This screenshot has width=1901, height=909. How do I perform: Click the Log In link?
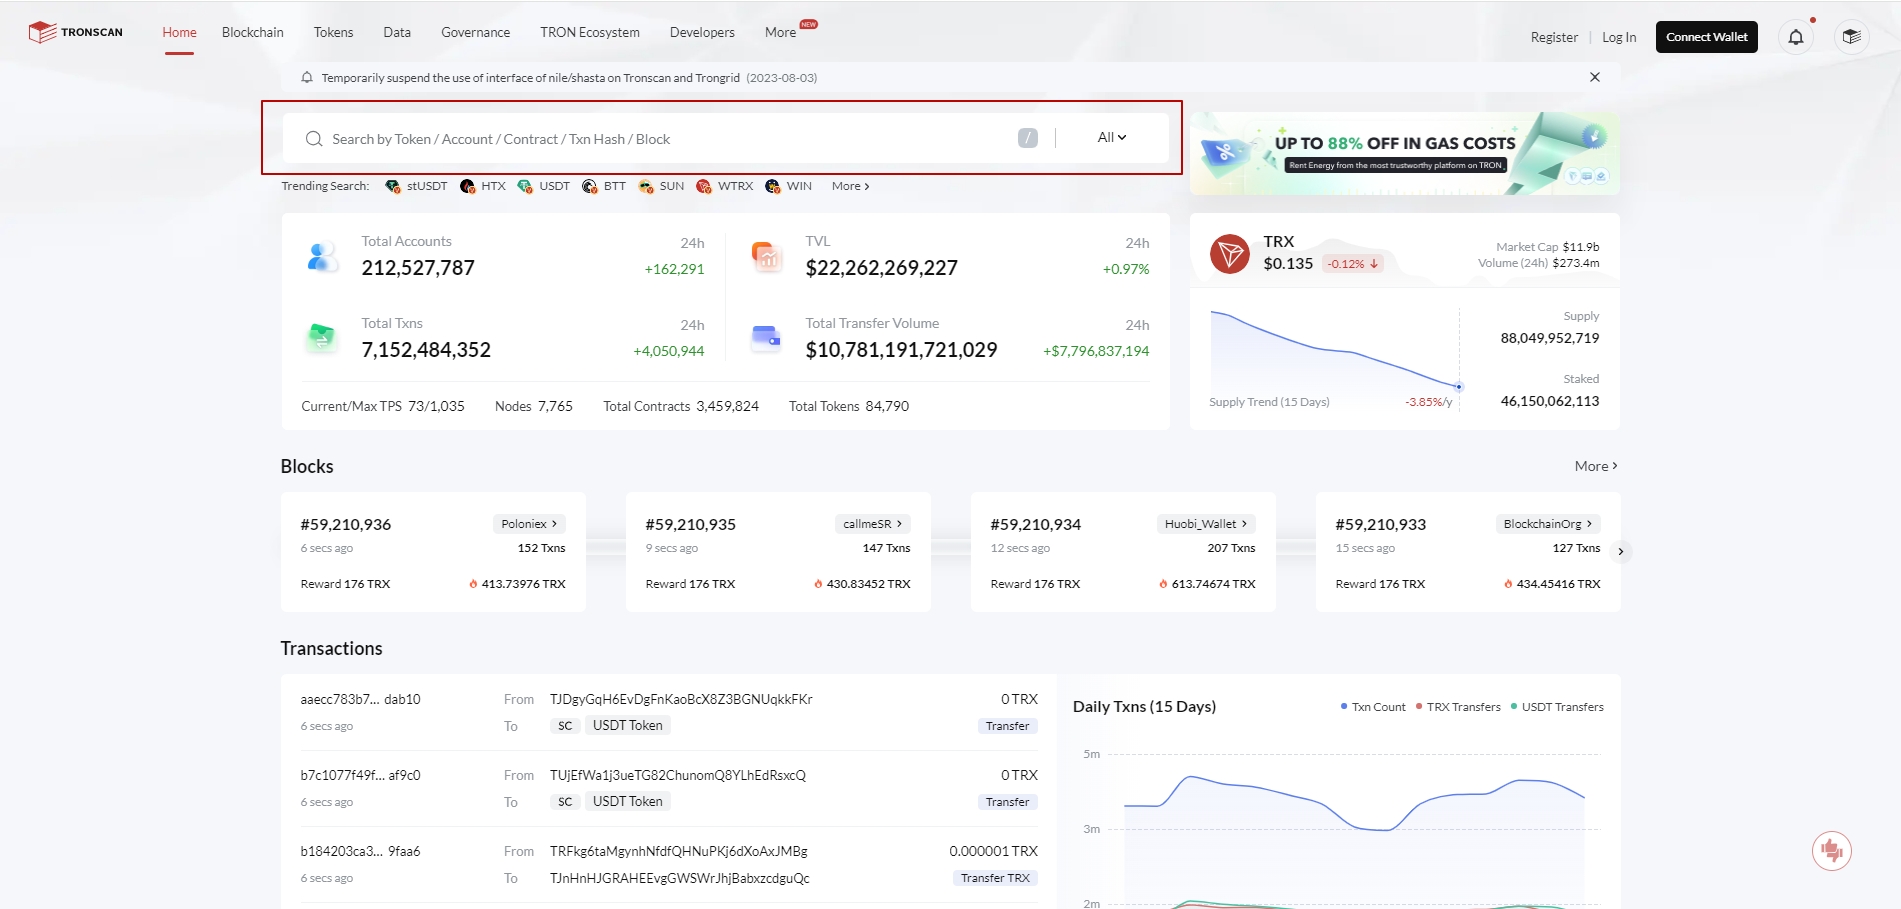[x=1619, y=37]
